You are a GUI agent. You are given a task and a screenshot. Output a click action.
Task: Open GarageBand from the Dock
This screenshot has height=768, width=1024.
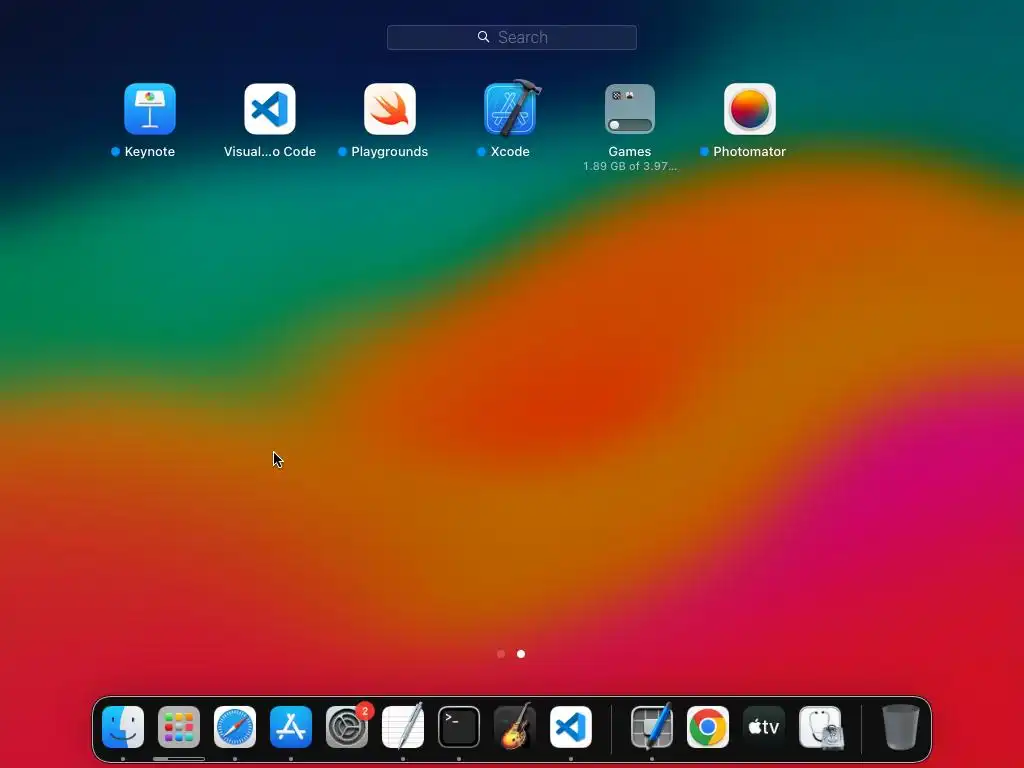click(515, 727)
